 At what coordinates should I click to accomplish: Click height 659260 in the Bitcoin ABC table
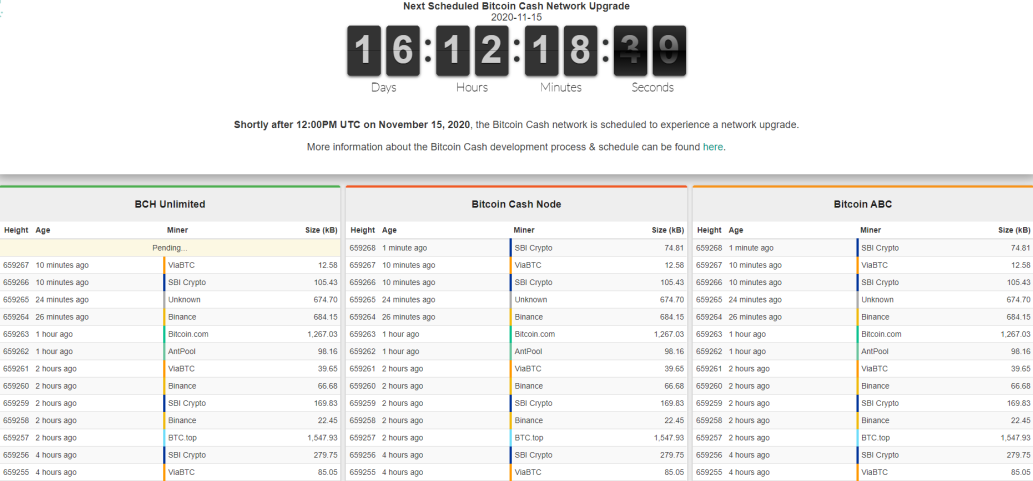coord(709,385)
